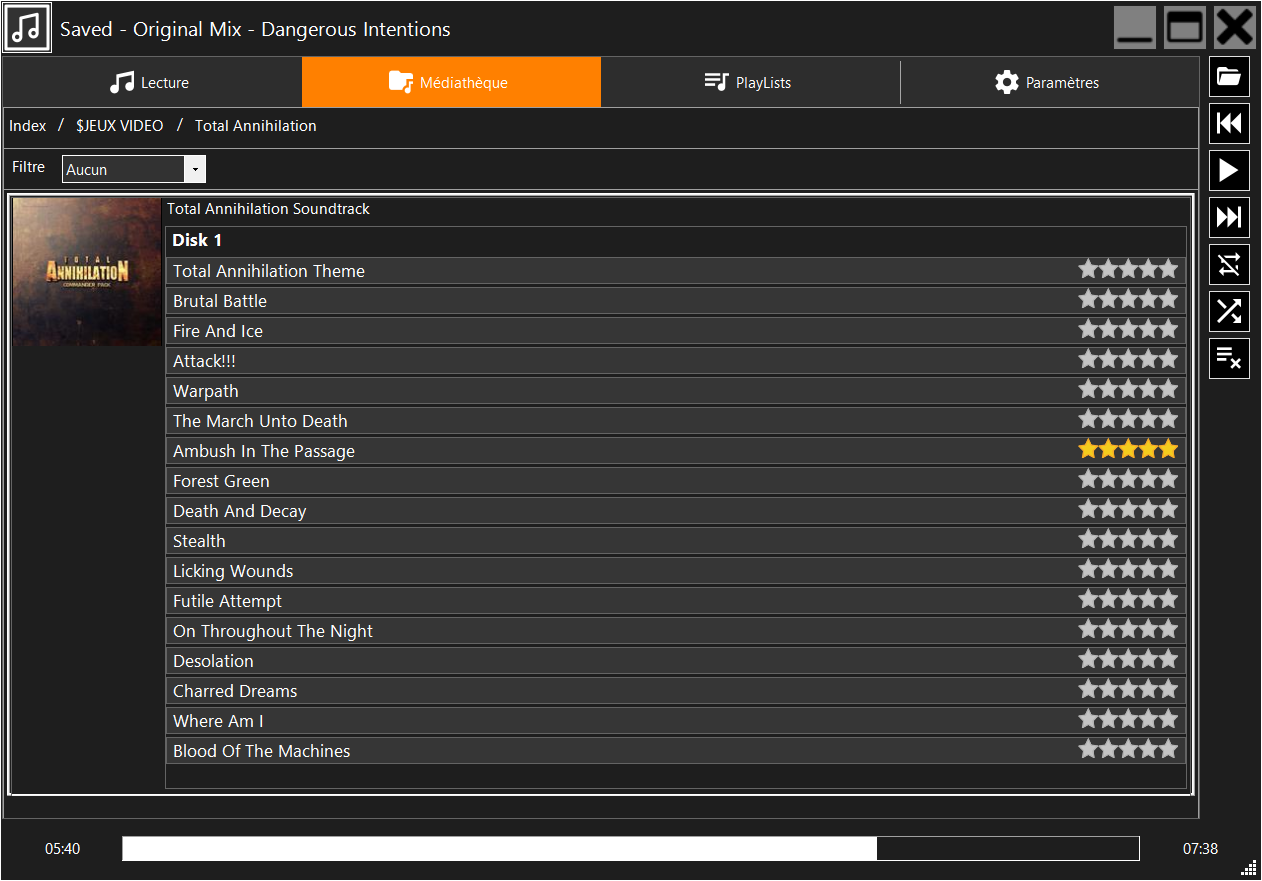1262x881 pixels.
Task: Seek within the playback progress bar
Action: coord(630,849)
